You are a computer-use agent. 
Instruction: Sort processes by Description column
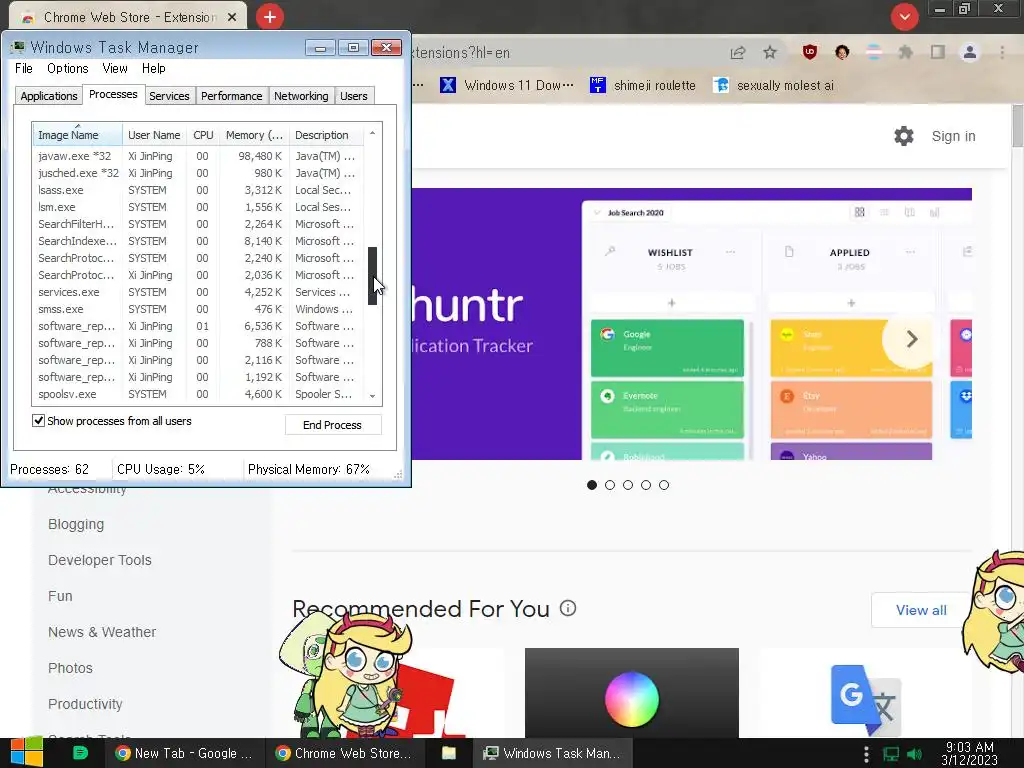tap(325, 135)
